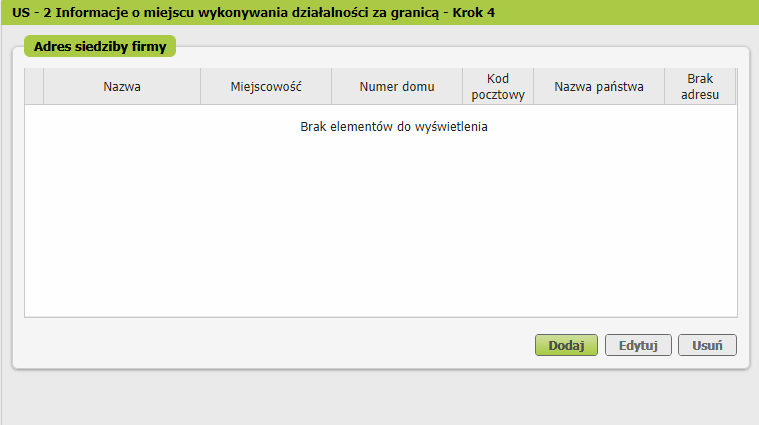This screenshot has height=425, width=759.
Task: Click the empty selector column header
Action: [x=34, y=87]
